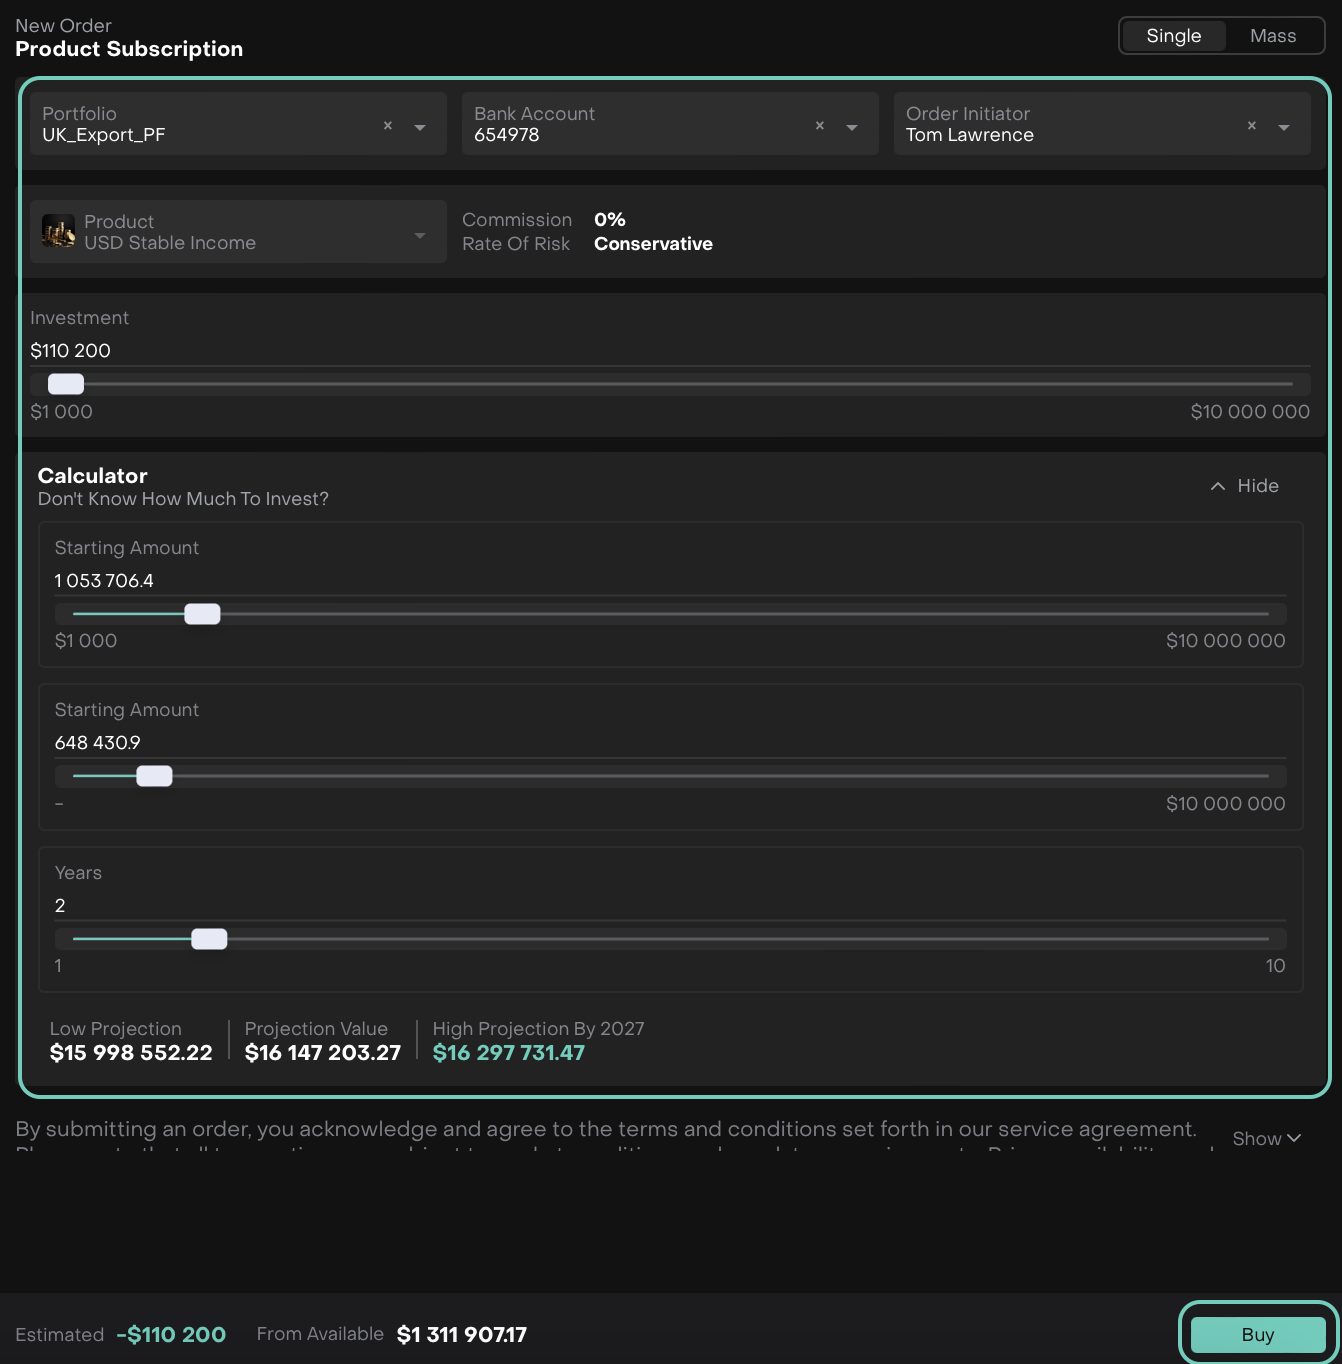This screenshot has width=1342, height=1364.
Task: Click the Years slider handle
Action: (209, 939)
